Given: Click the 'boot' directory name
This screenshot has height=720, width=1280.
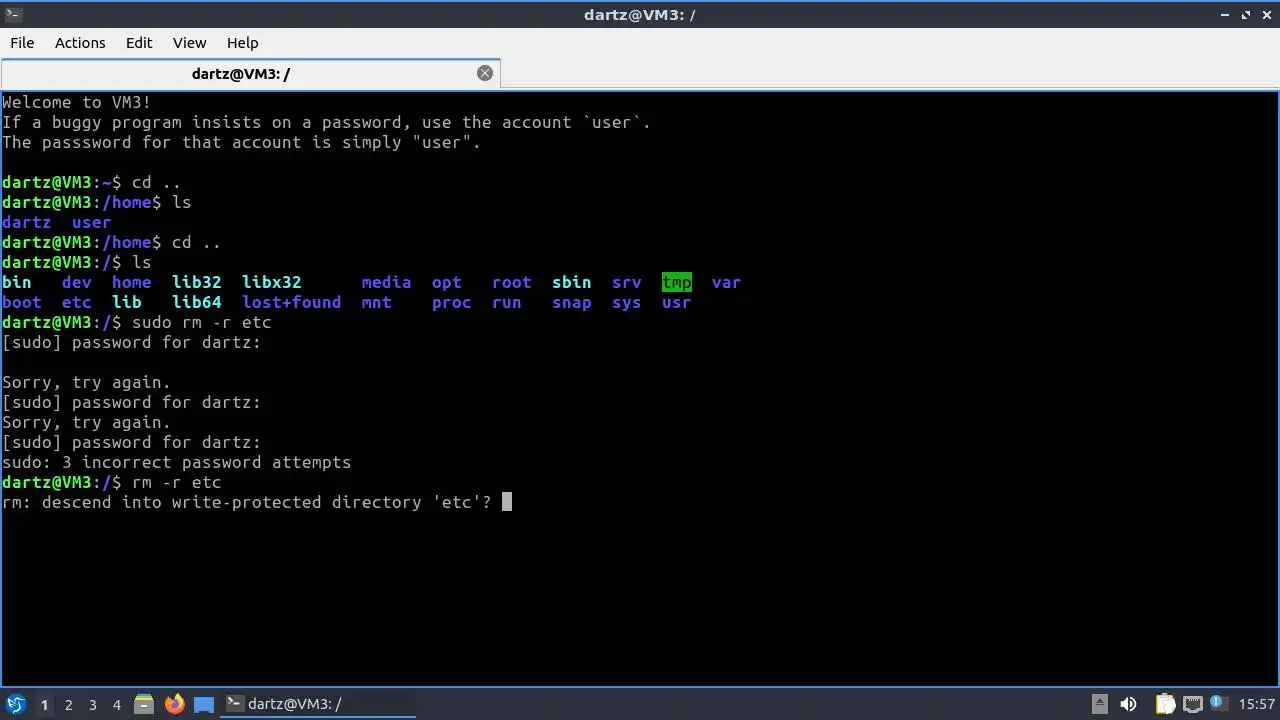Looking at the screenshot, I should 22,303.
